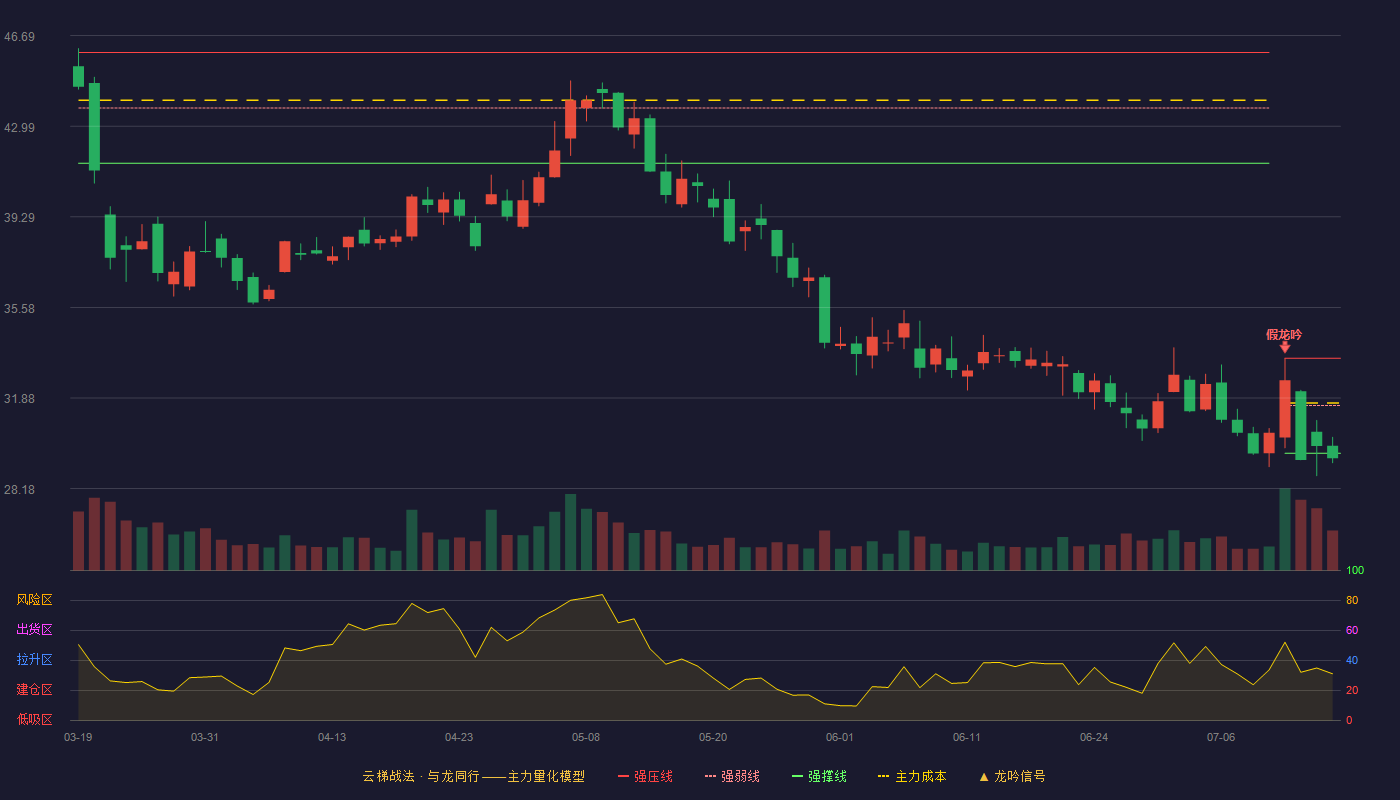Click the long red strong-pressure line at top
The image size is (1400, 800).
[x=673, y=52]
